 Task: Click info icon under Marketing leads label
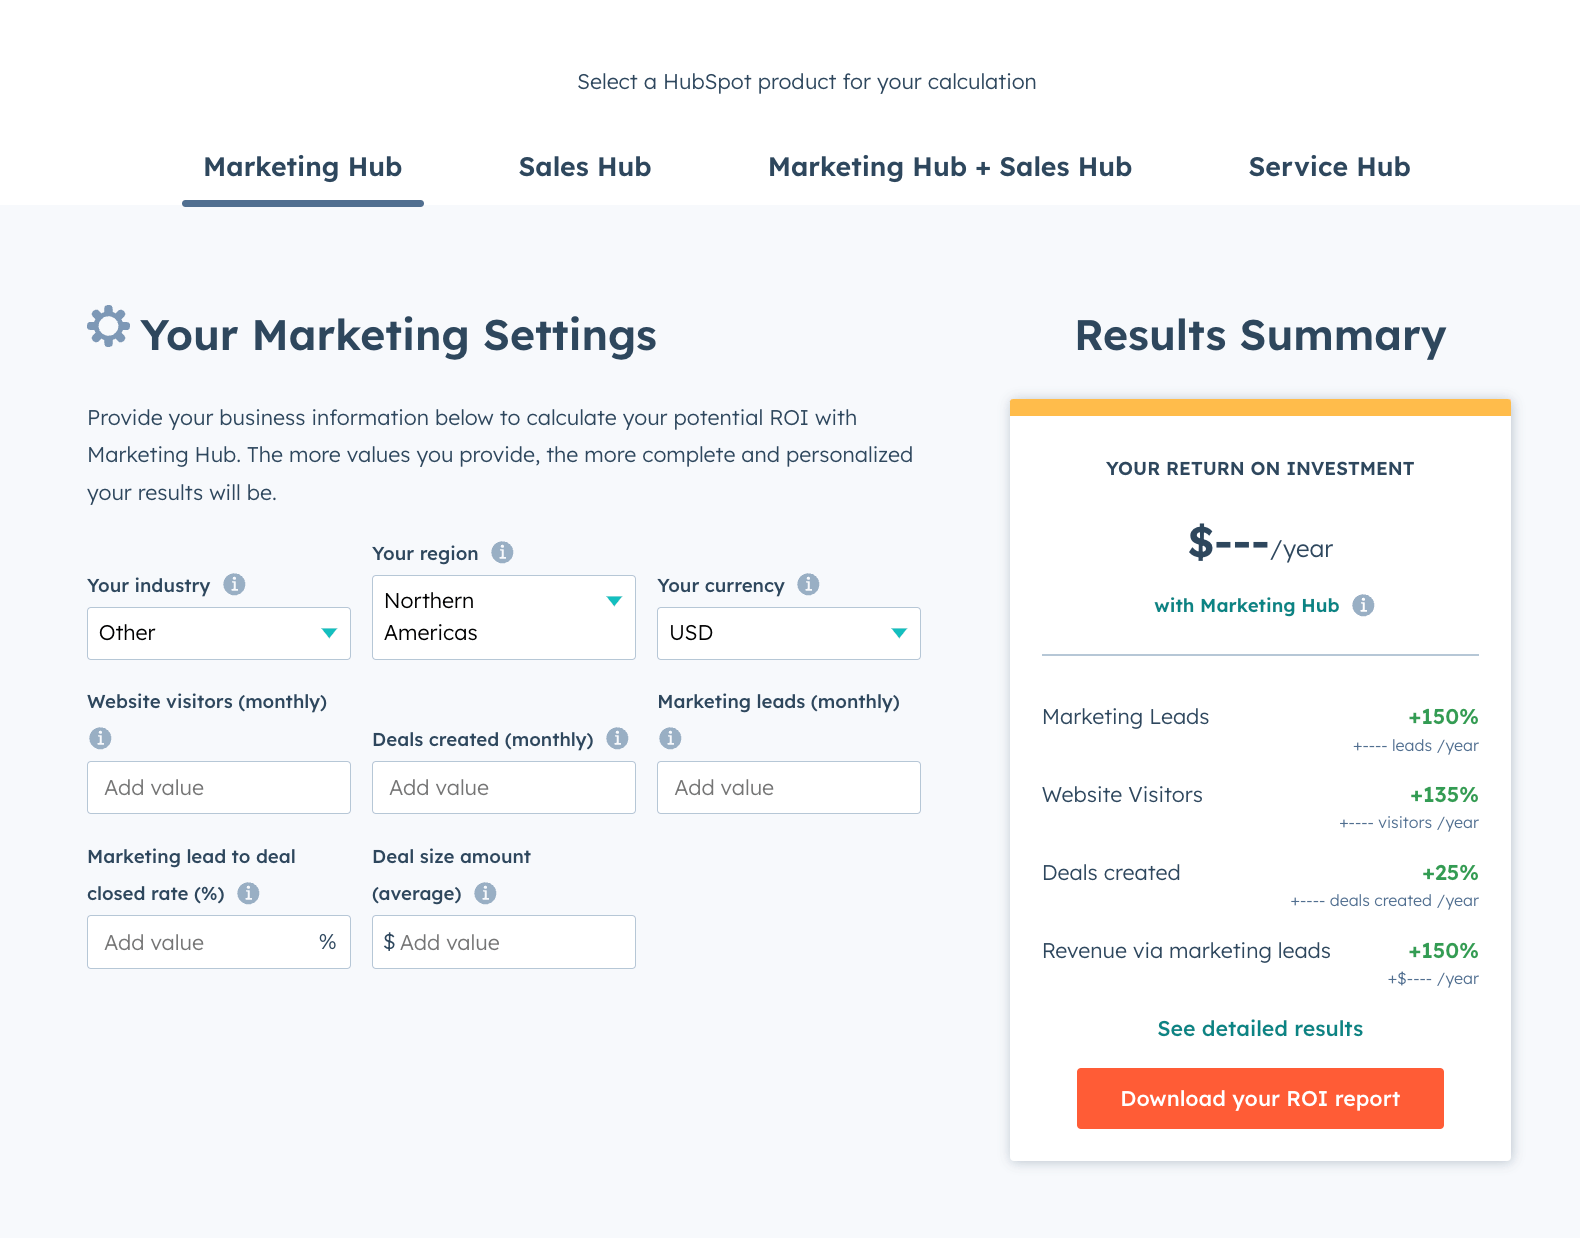click(x=670, y=738)
